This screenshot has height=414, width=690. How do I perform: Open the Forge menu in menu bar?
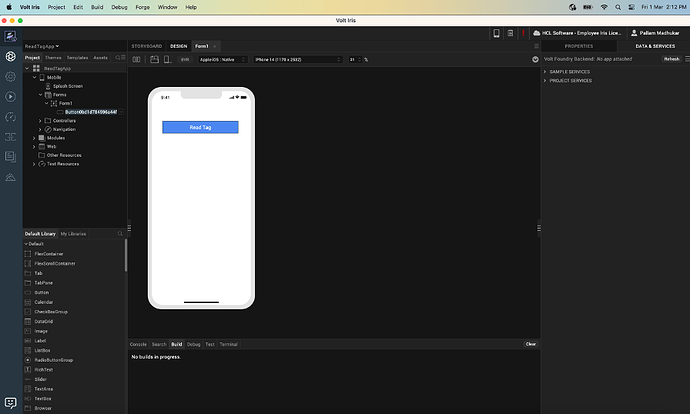(143, 7)
